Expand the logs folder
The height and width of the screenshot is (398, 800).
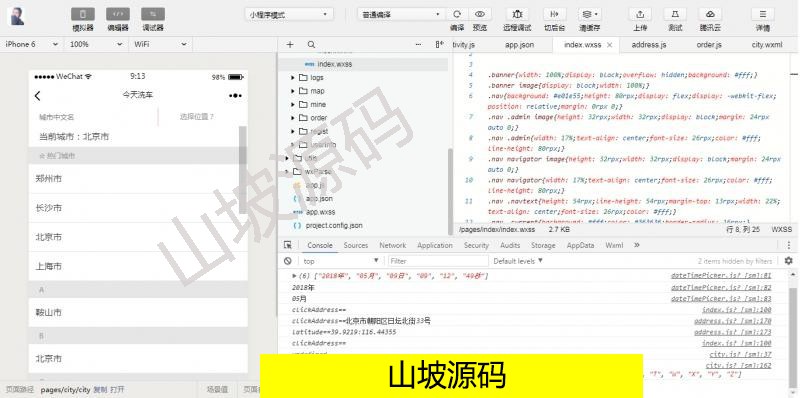click(293, 78)
